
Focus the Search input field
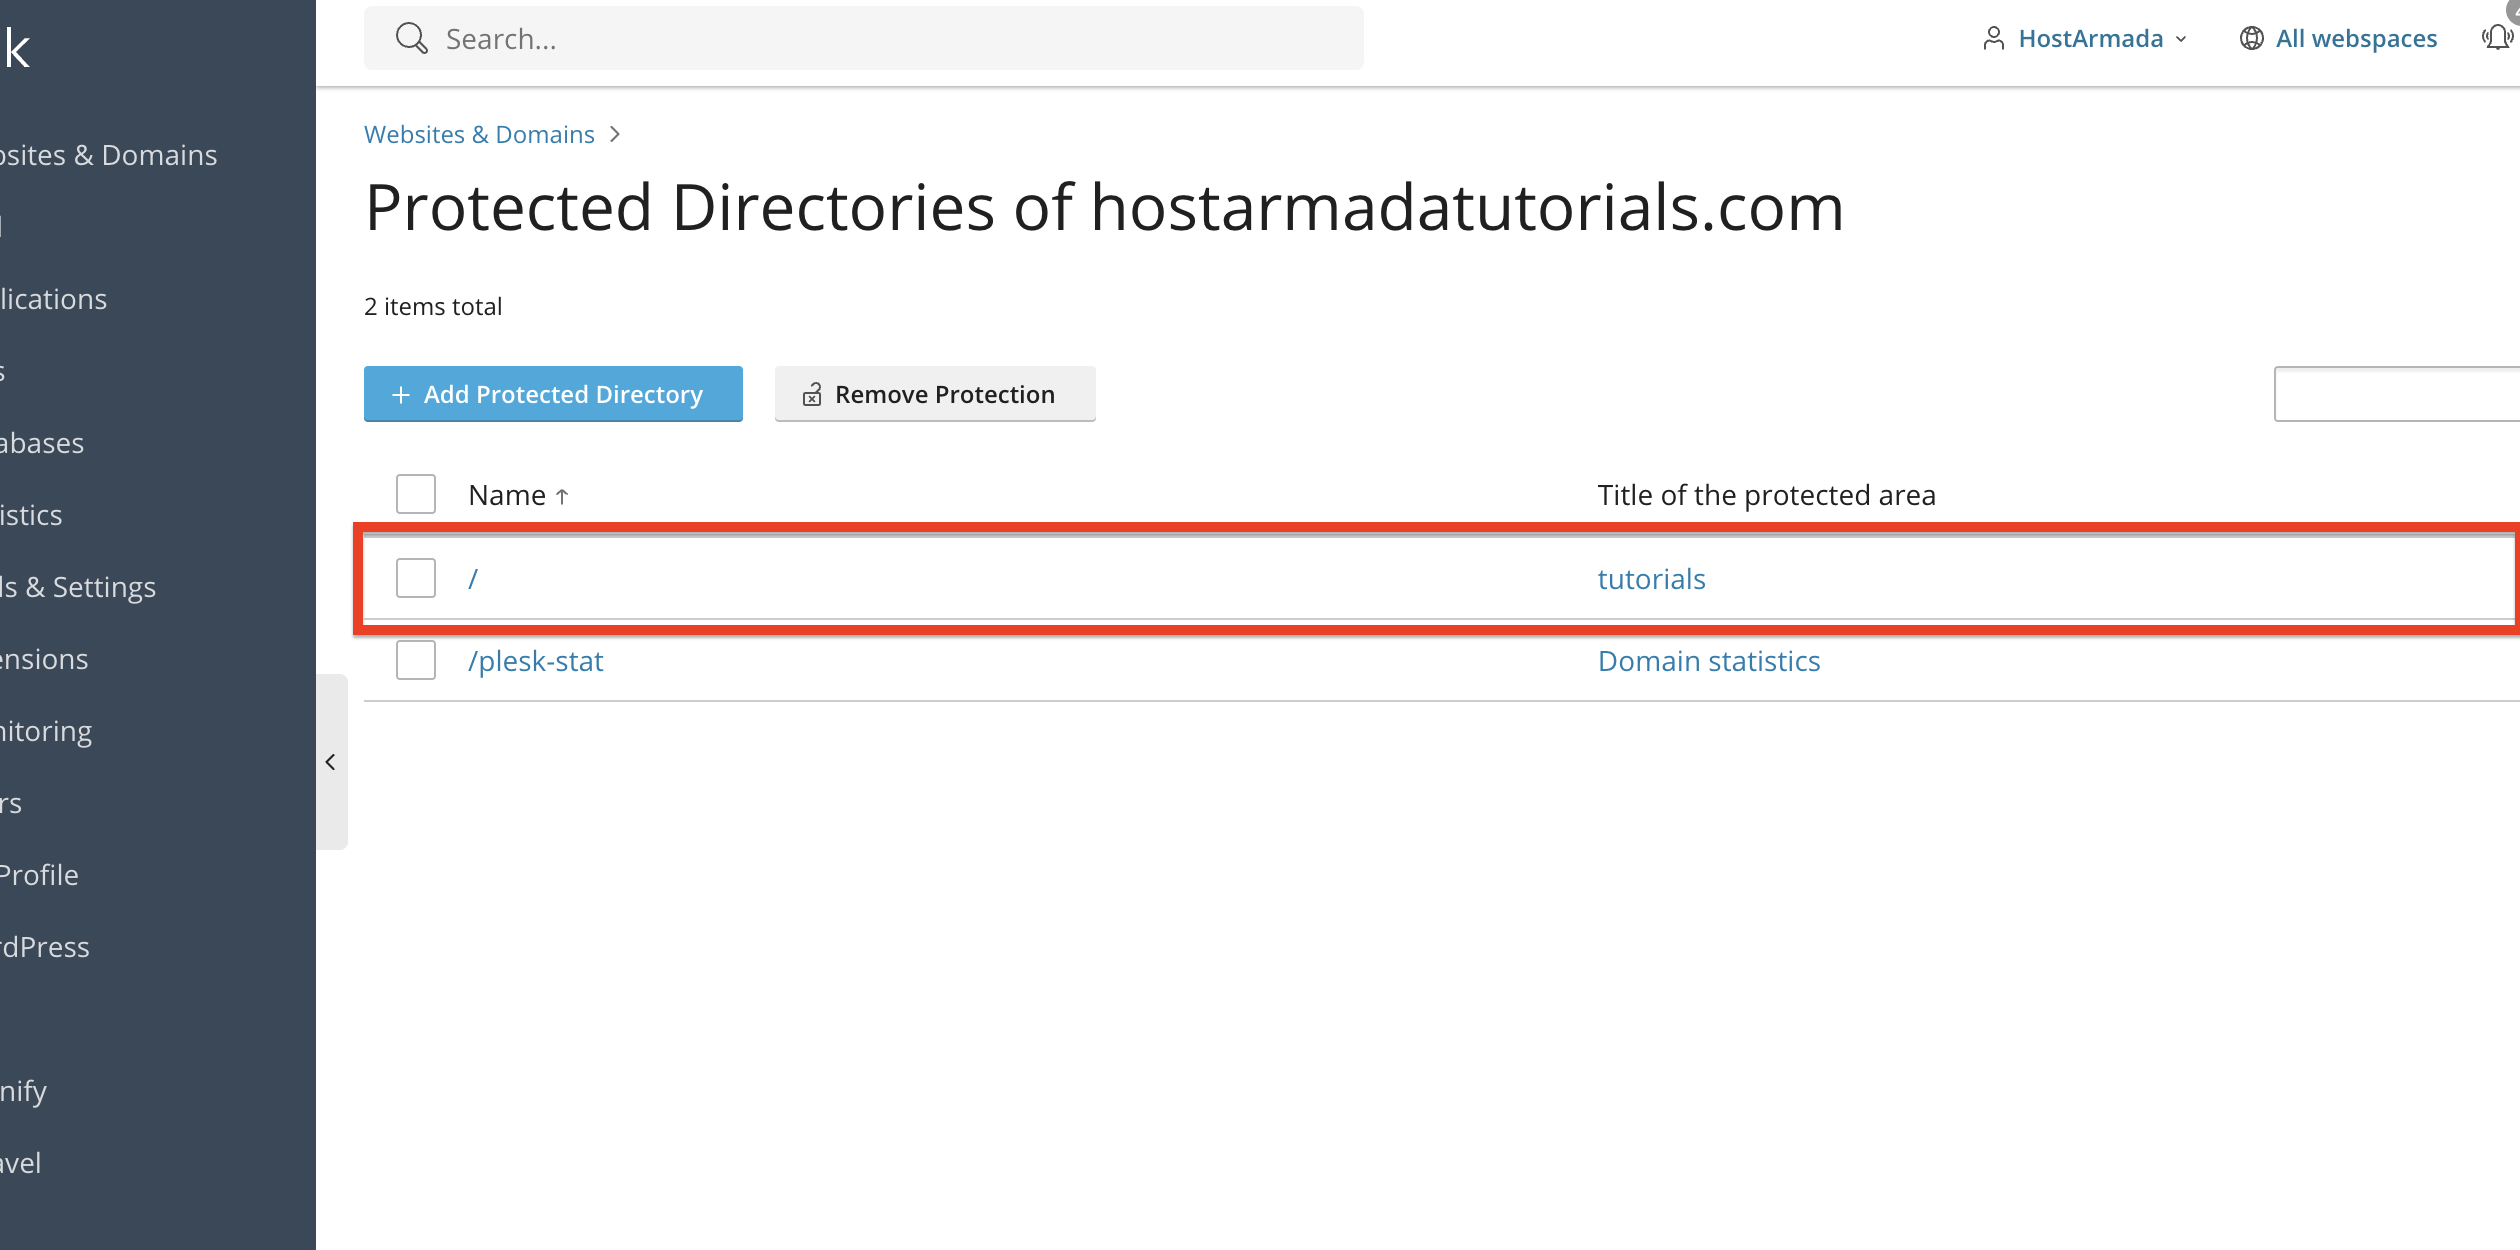(864, 39)
